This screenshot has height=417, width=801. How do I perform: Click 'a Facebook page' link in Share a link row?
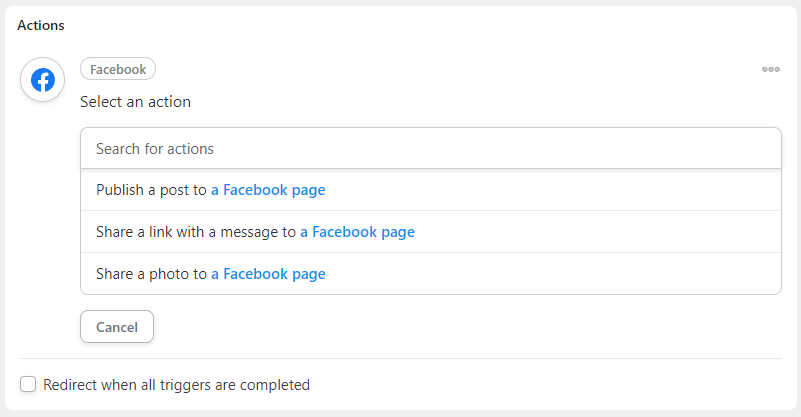(357, 232)
